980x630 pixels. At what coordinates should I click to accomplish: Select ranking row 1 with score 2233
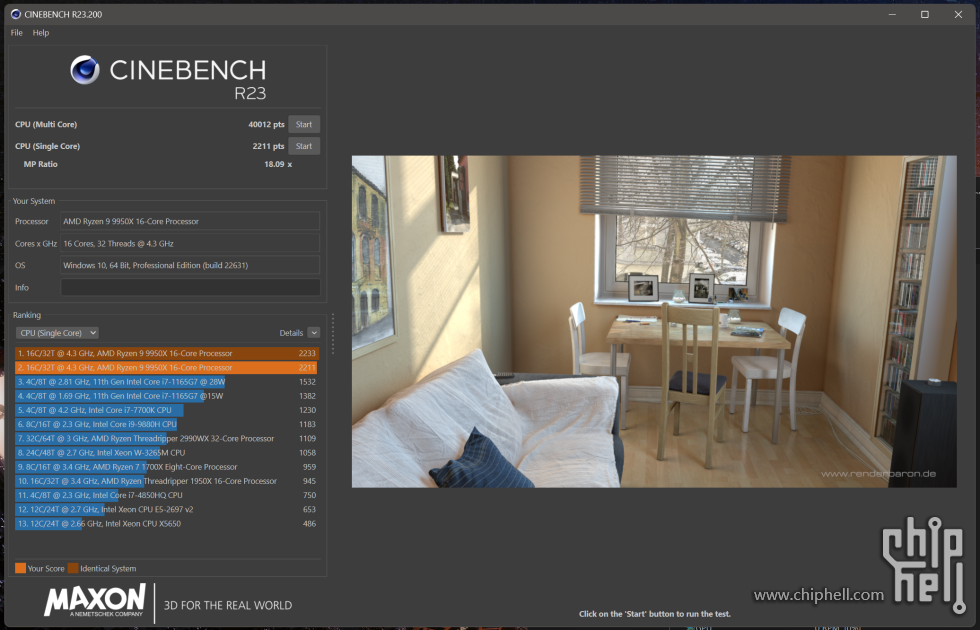pyautogui.click(x=167, y=353)
